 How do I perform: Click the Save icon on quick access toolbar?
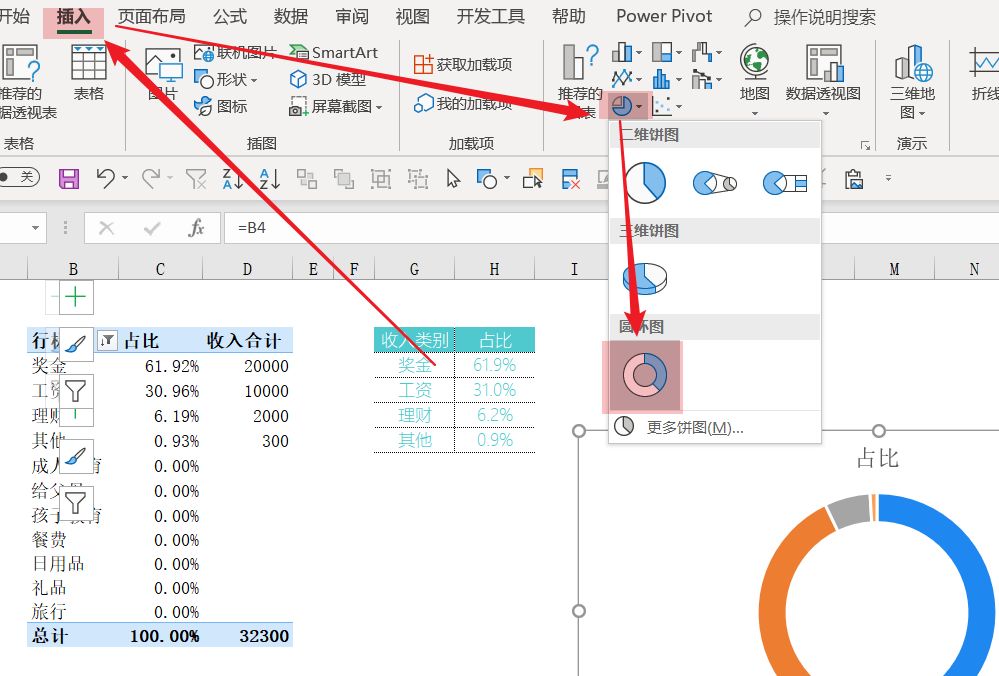(x=69, y=177)
